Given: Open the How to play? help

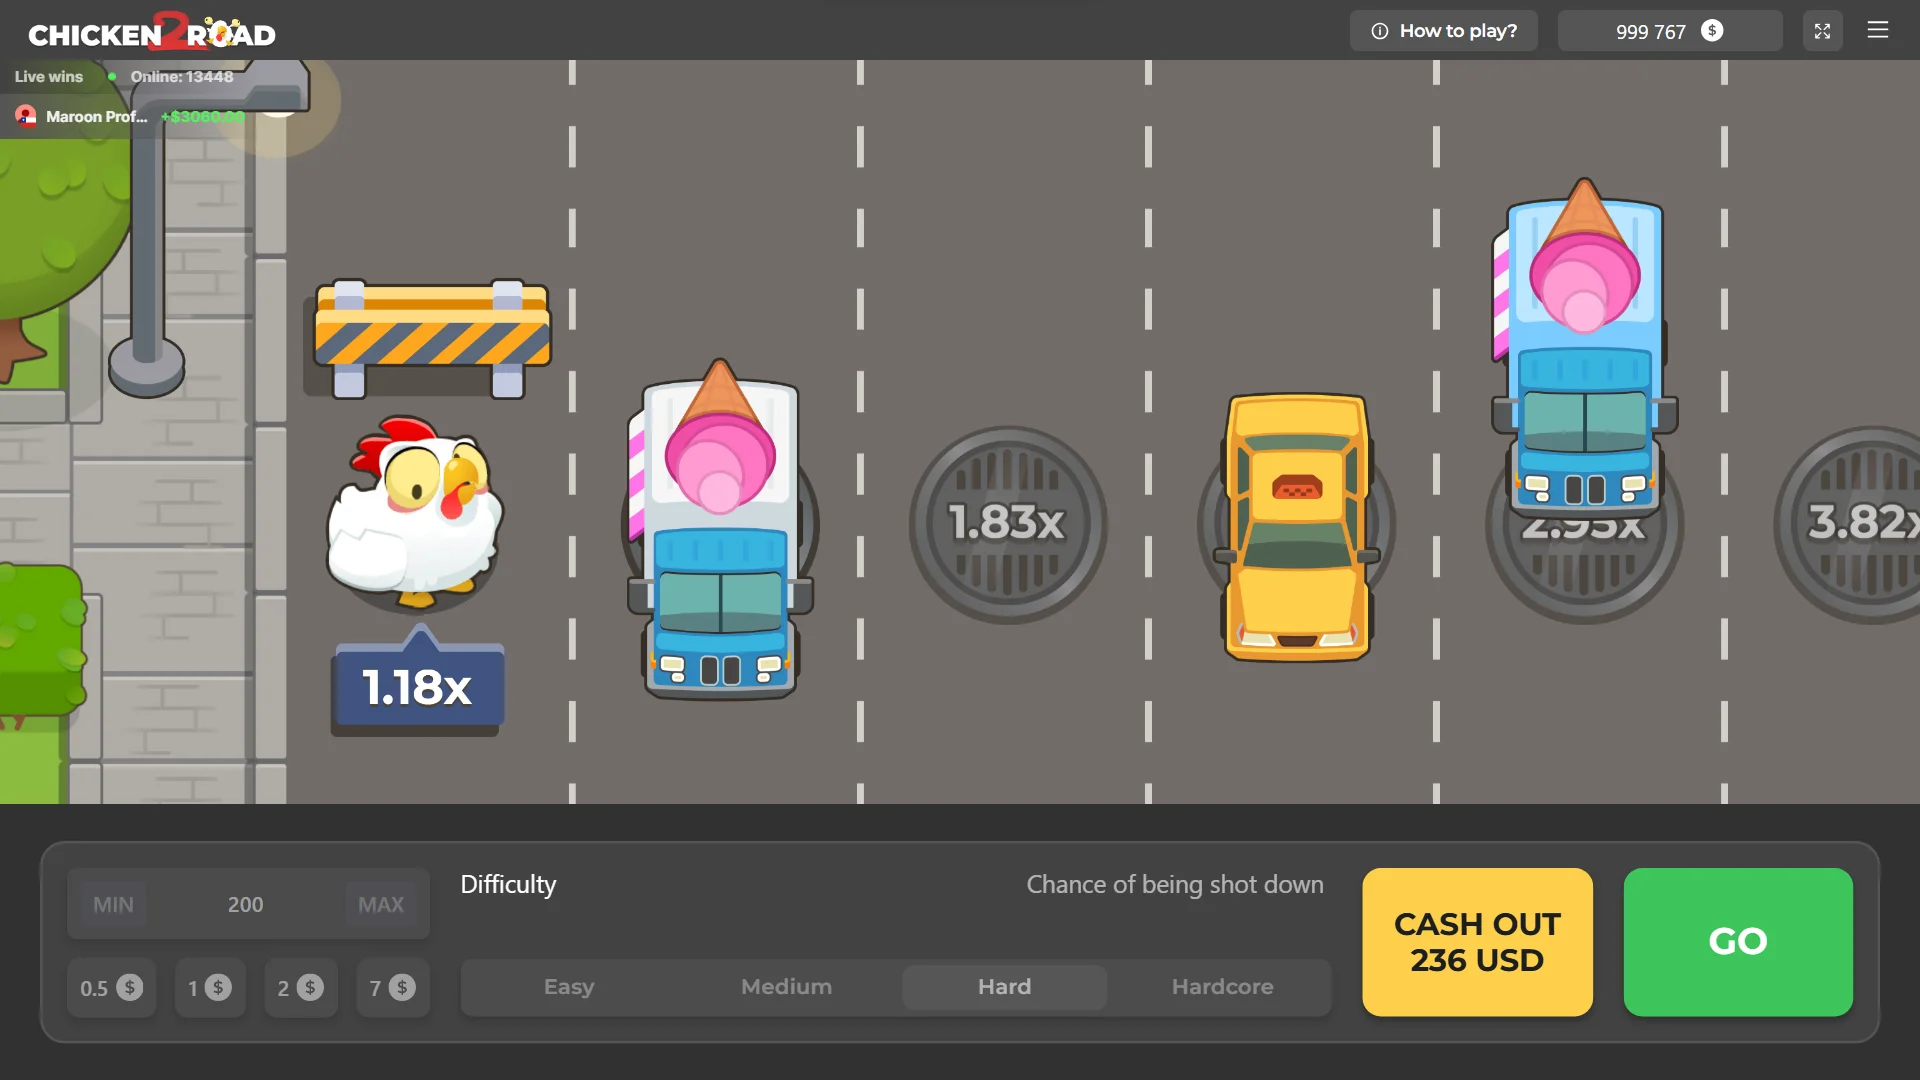Looking at the screenshot, I should [1443, 31].
